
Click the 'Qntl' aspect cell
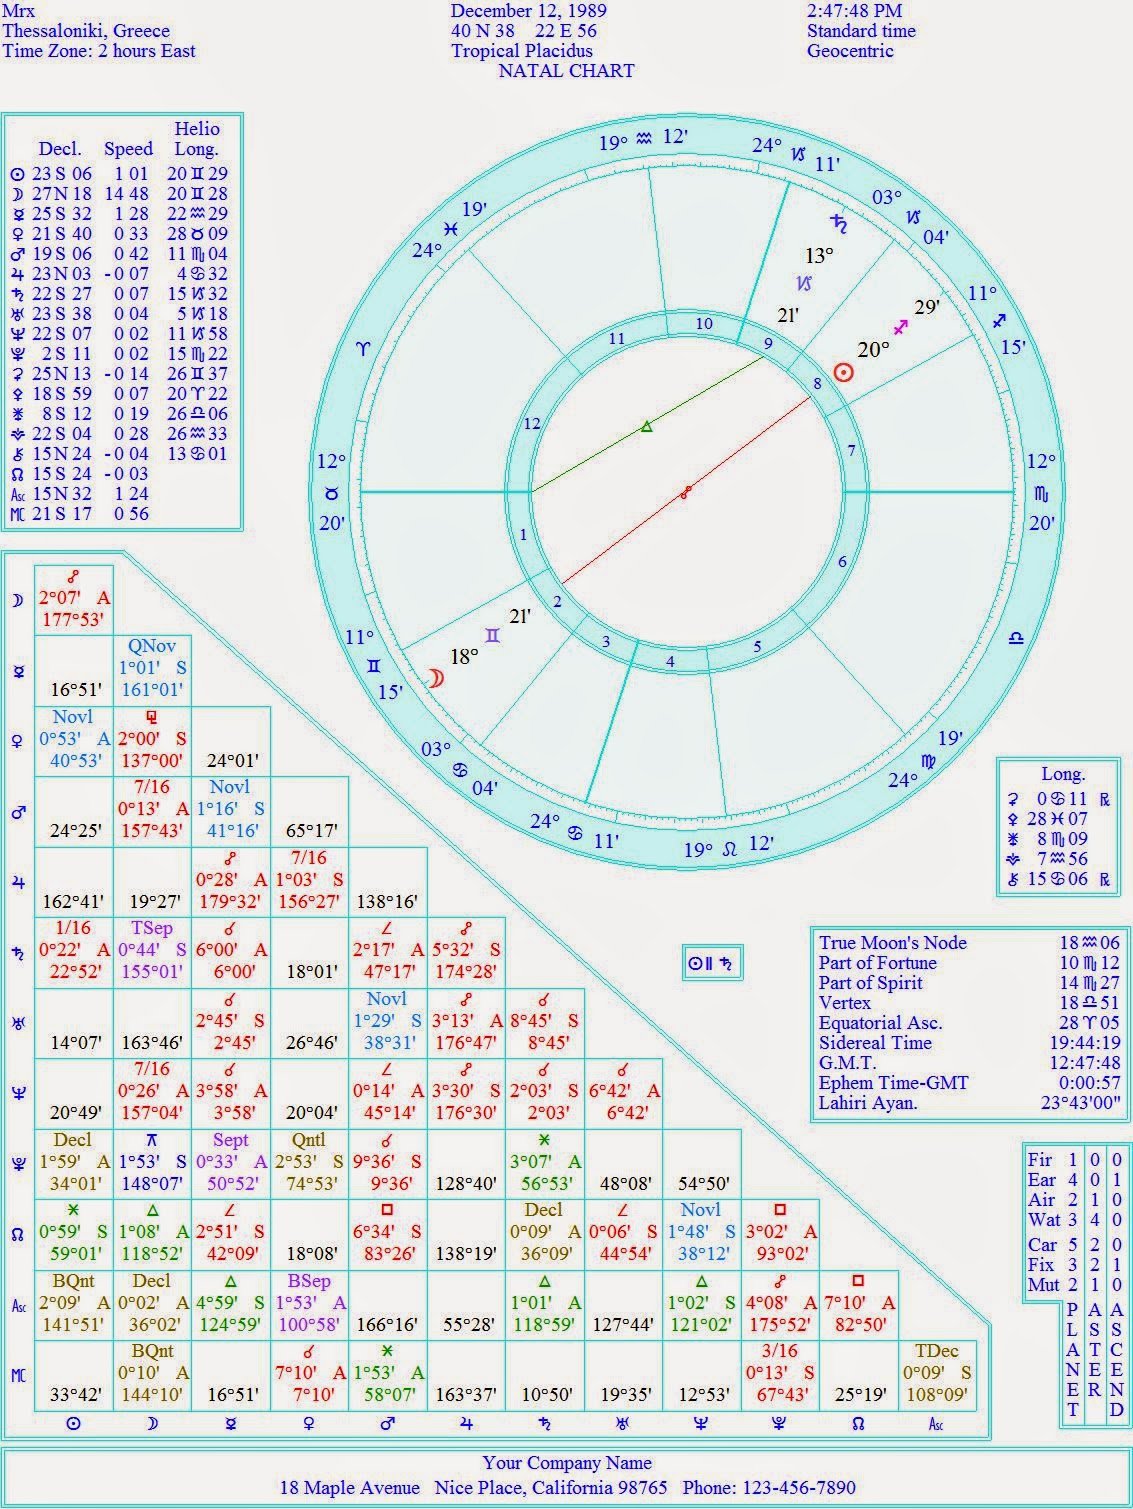pyautogui.click(x=309, y=1164)
